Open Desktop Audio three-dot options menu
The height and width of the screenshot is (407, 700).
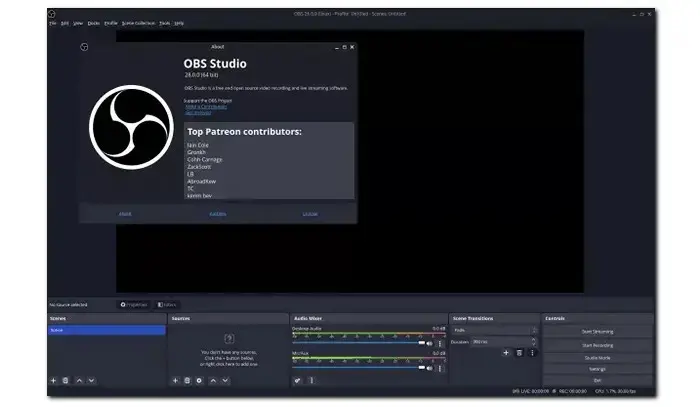point(439,343)
